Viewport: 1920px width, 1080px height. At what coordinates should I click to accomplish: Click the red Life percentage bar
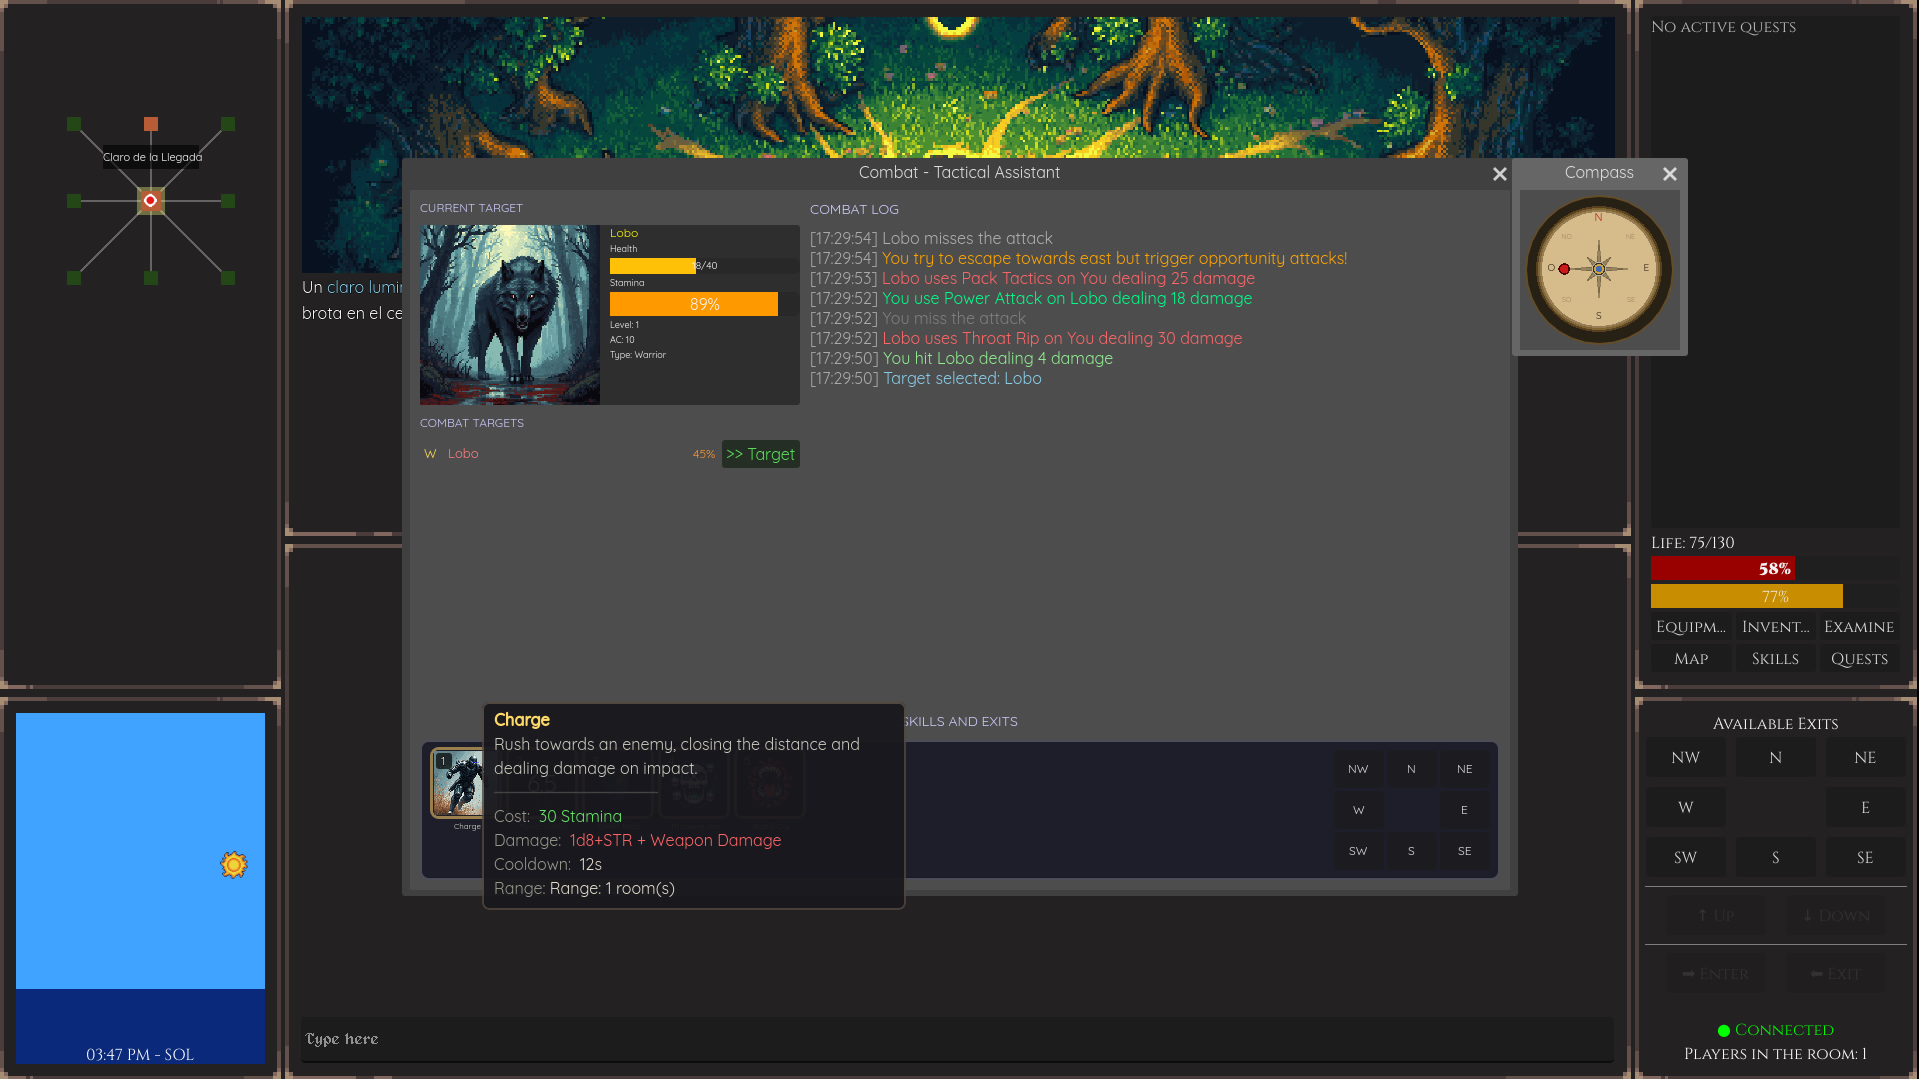click(x=1722, y=569)
